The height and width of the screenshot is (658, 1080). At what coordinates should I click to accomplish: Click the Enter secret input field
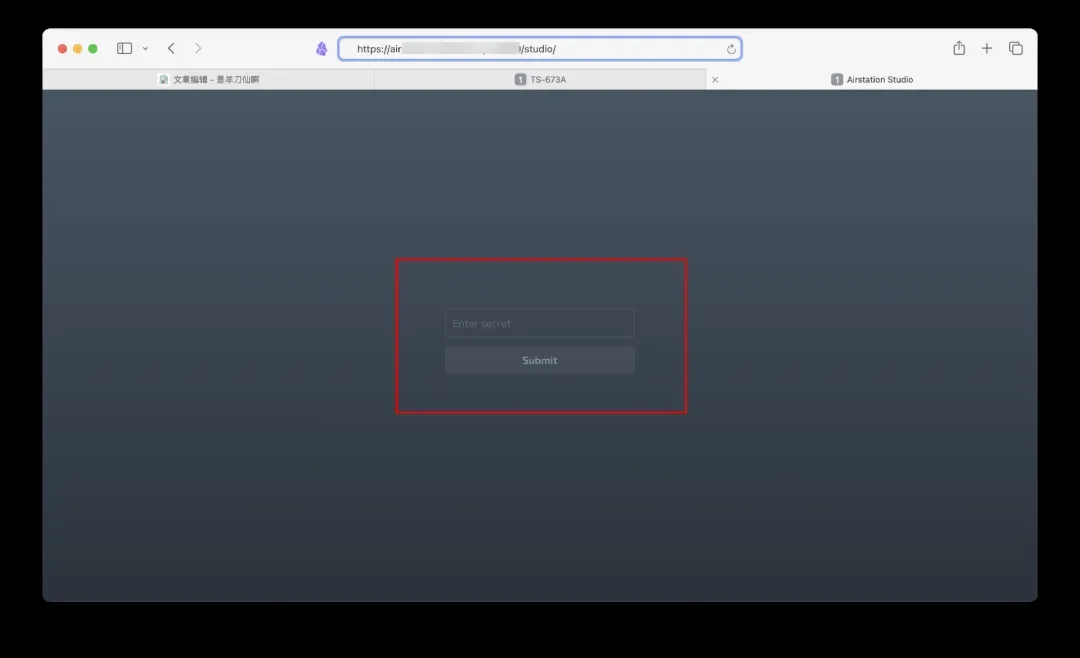point(539,323)
